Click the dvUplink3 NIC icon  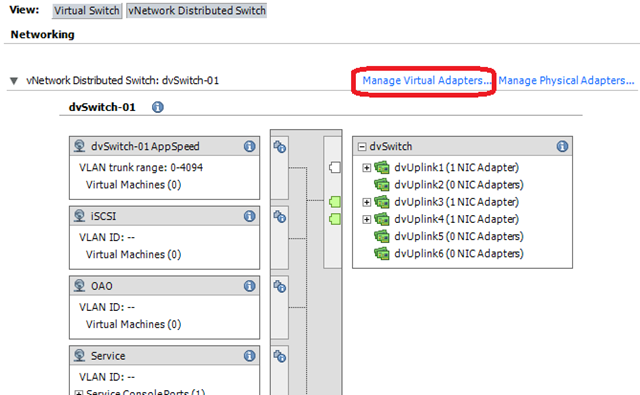382,202
